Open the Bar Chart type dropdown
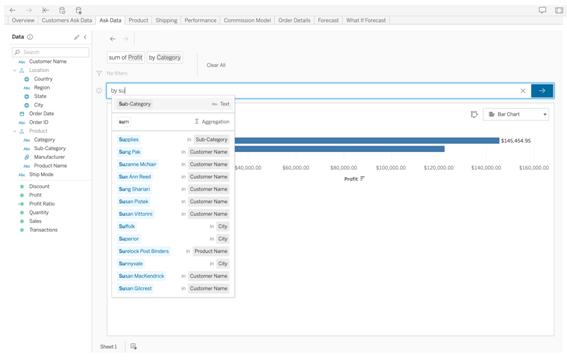567x361 pixels. coord(516,114)
